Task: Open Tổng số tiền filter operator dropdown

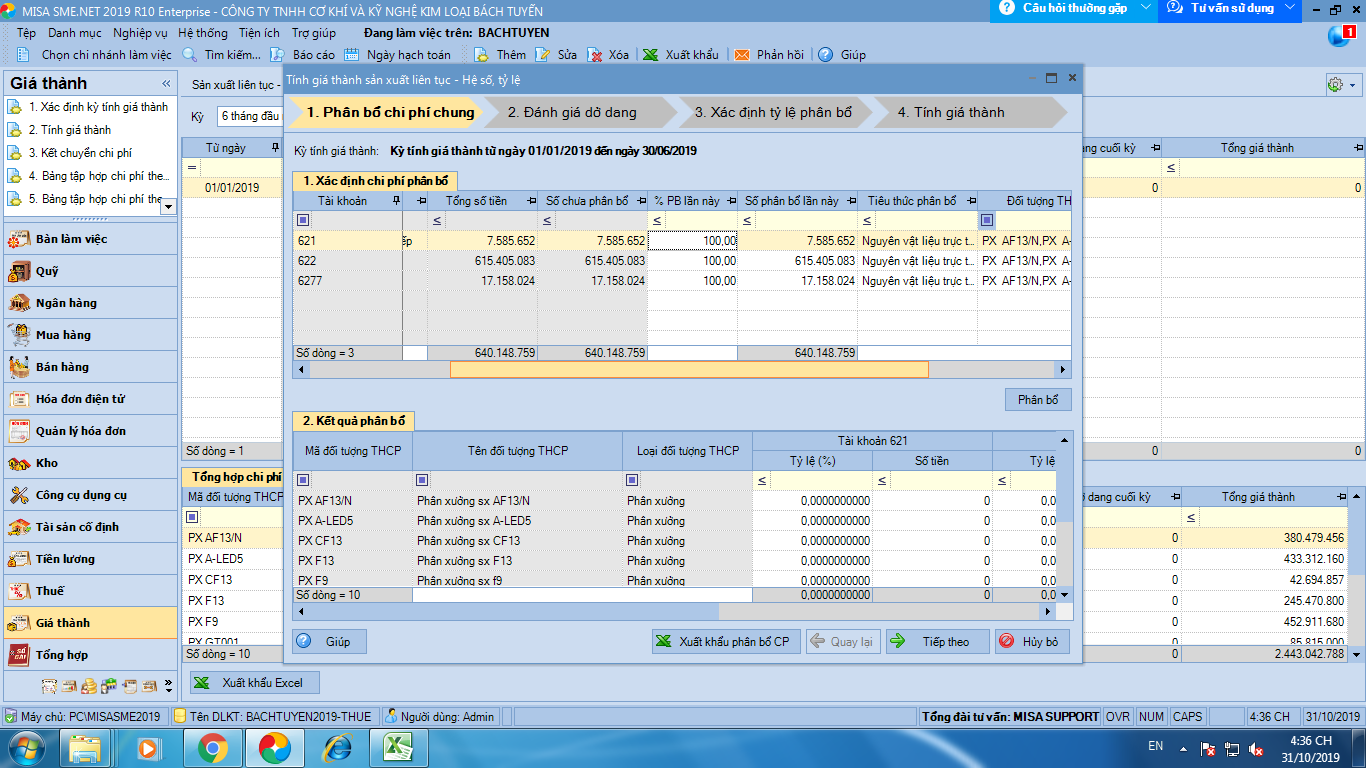Action: pyautogui.click(x=437, y=220)
